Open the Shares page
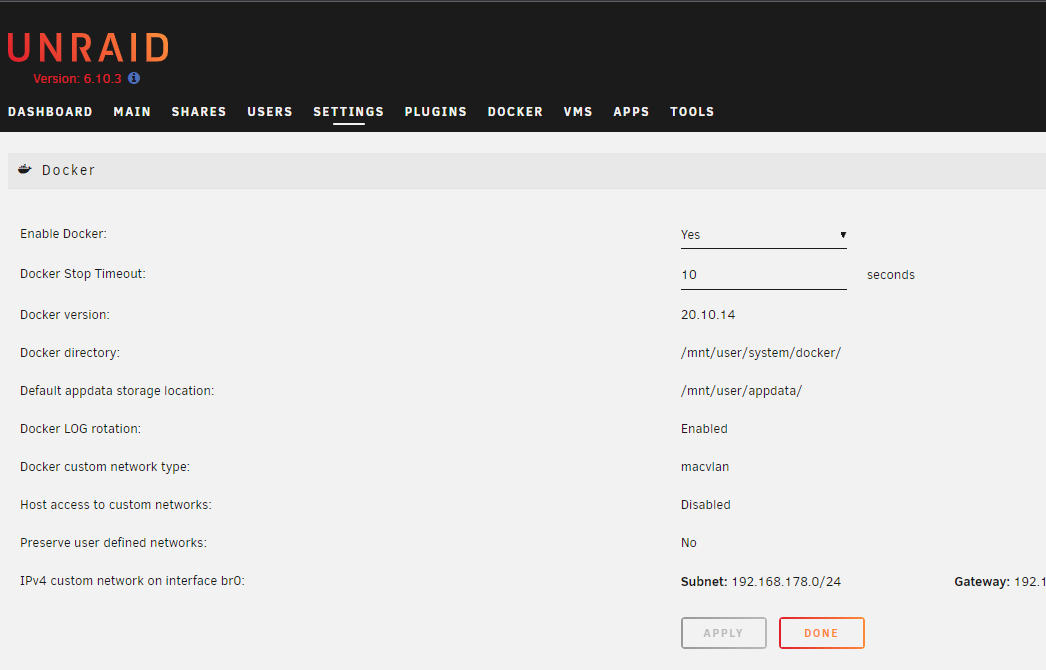The width and height of the screenshot is (1046, 670). (x=199, y=111)
